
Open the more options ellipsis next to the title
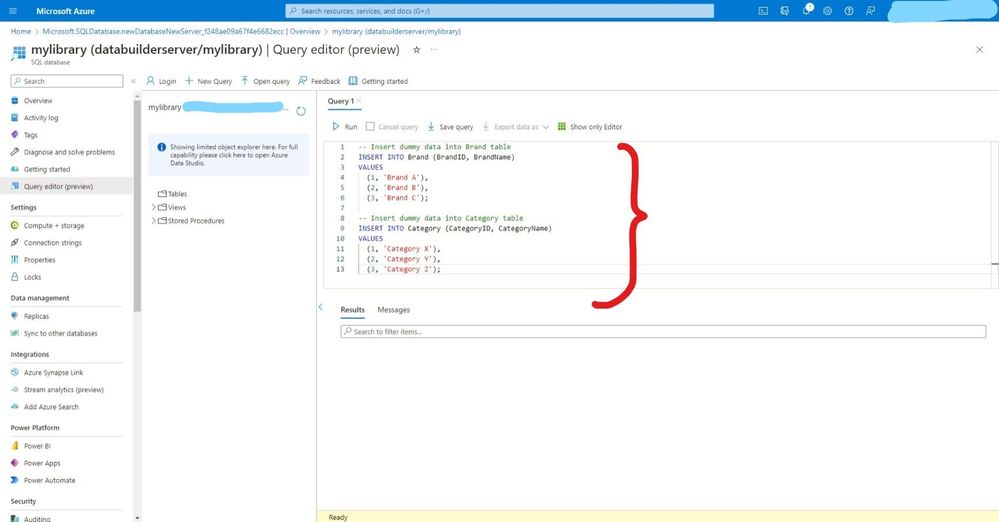[x=434, y=49]
